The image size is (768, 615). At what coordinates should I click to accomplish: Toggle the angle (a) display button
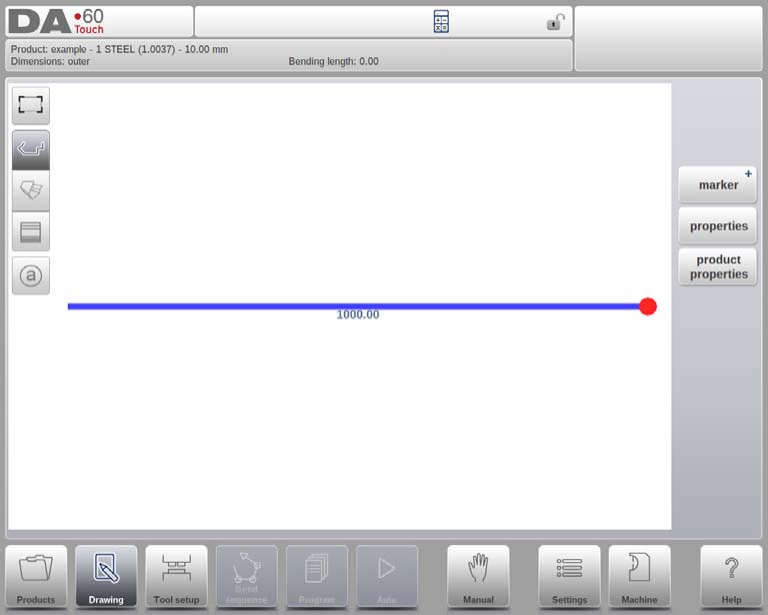click(30, 276)
